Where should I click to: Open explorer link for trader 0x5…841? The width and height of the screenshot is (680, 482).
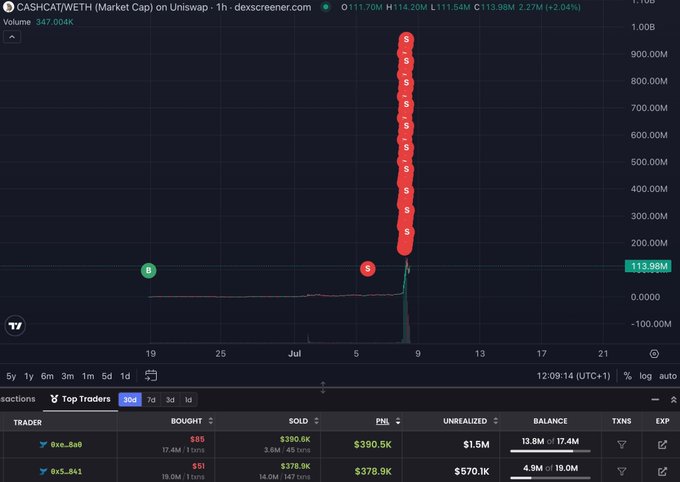tap(662, 471)
